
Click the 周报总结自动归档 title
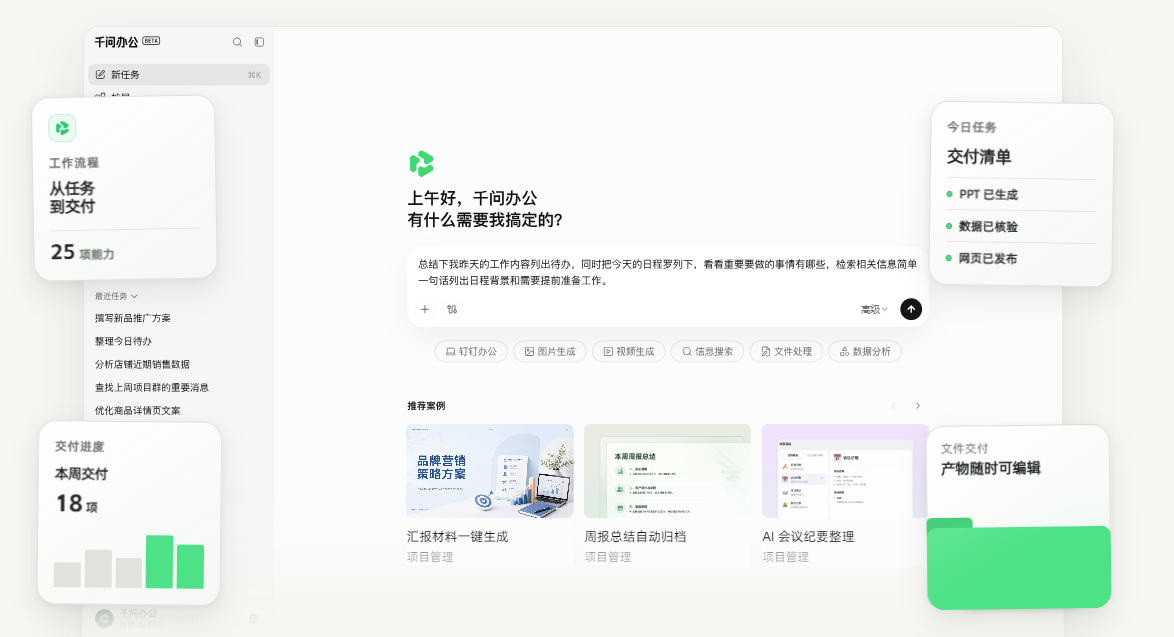click(x=635, y=537)
